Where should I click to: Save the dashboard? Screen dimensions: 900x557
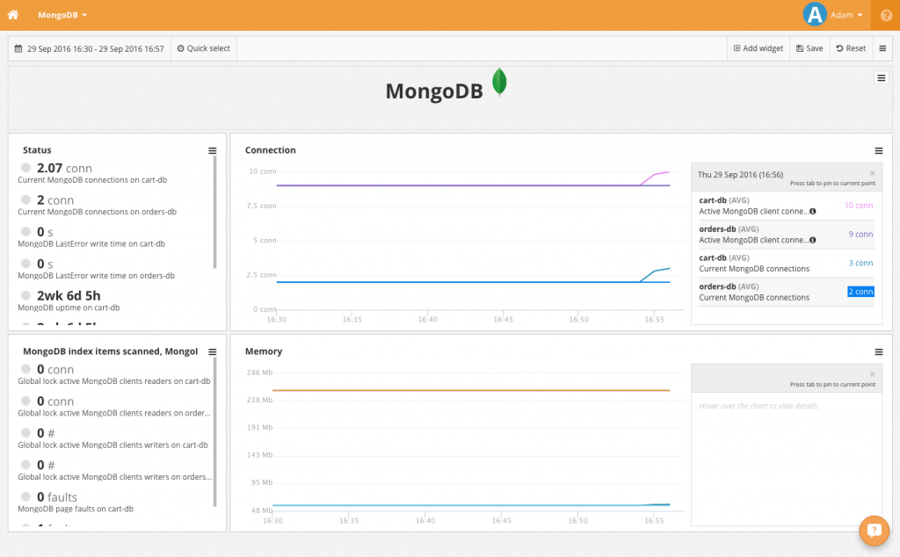(x=809, y=49)
